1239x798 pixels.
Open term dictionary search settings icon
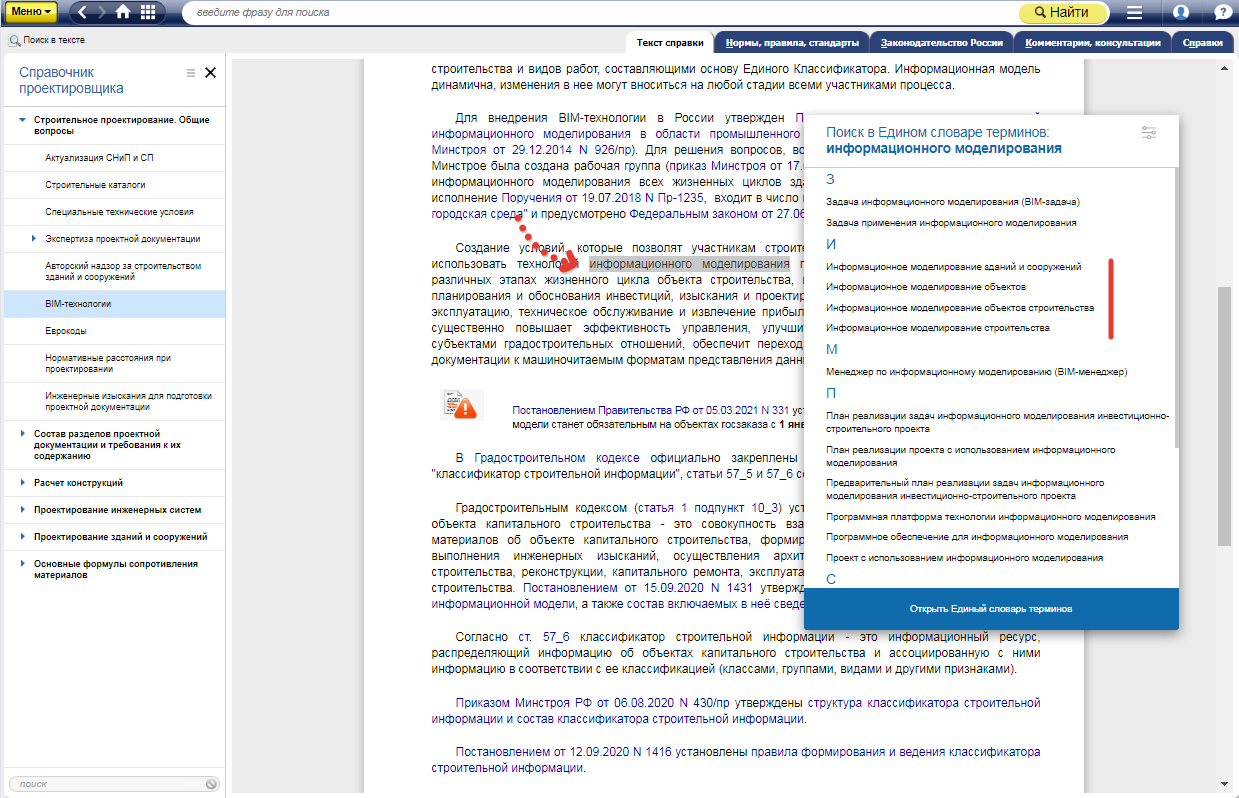[1149, 133]
